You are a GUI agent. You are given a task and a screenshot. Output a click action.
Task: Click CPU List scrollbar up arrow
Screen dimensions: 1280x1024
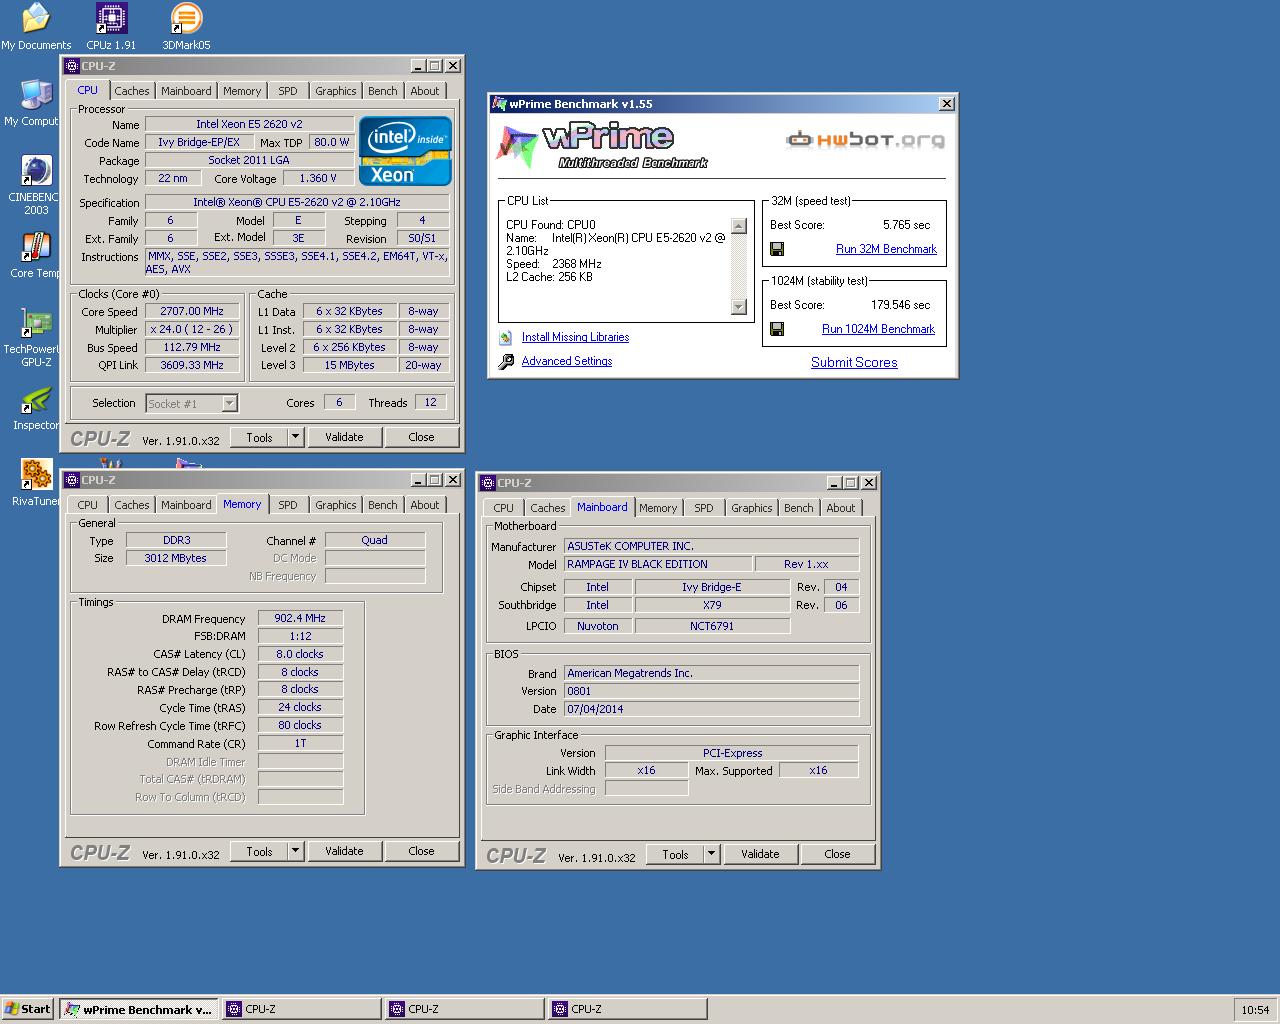pyautogui.click(x=738, y=226)
